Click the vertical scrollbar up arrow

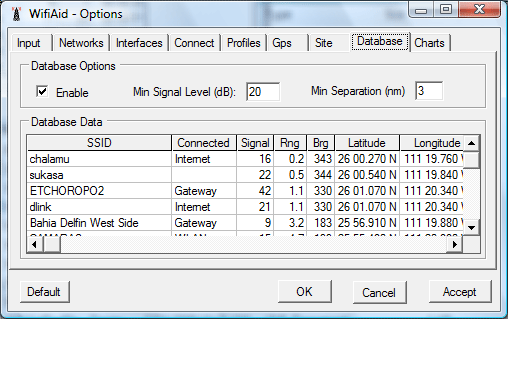471,143
